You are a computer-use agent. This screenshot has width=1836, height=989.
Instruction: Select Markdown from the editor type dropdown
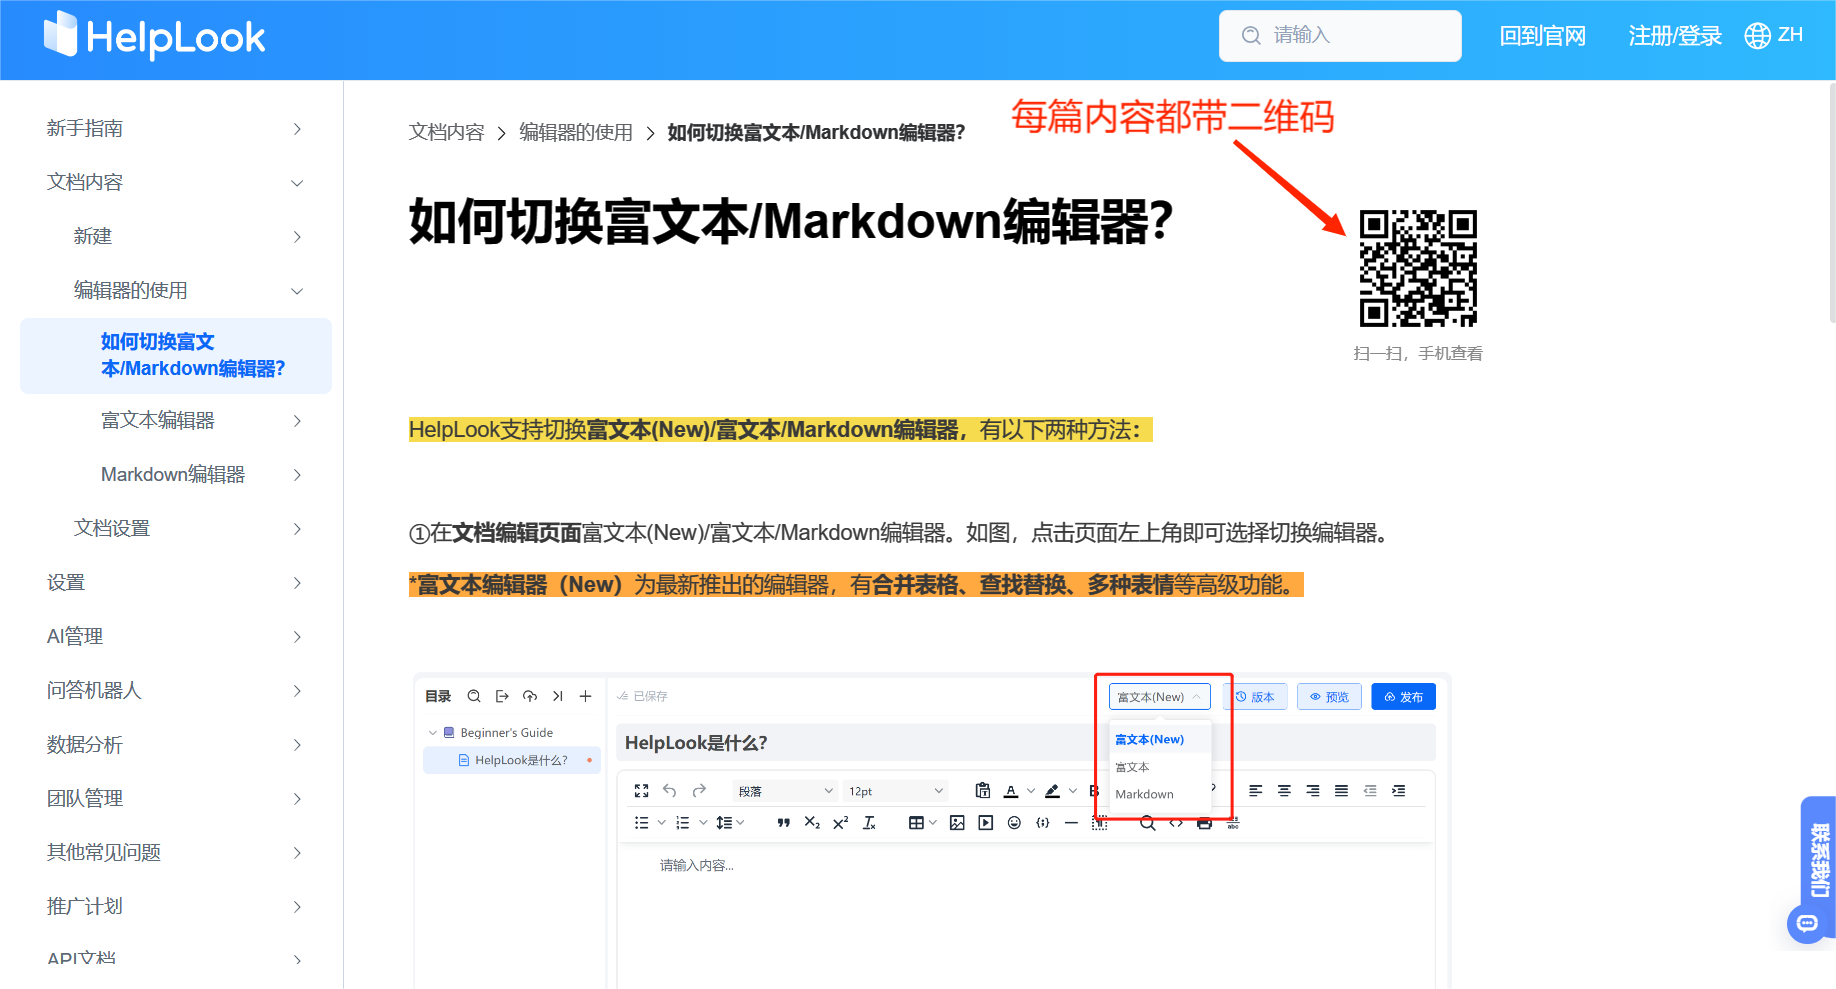pos(1144,794)
